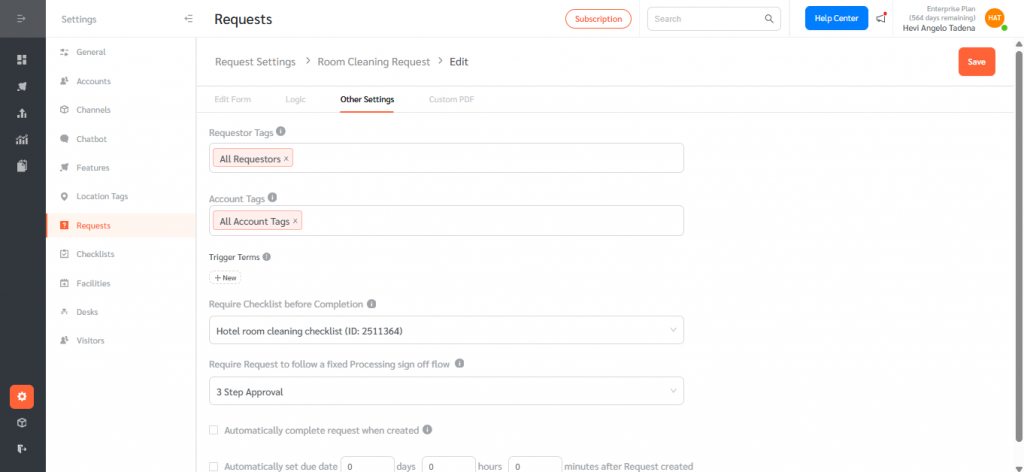Image resolution: width=1024 pixels, height=472 pixels.
Task: Click the info icon beside Requestor Tags
Action: 281,131
